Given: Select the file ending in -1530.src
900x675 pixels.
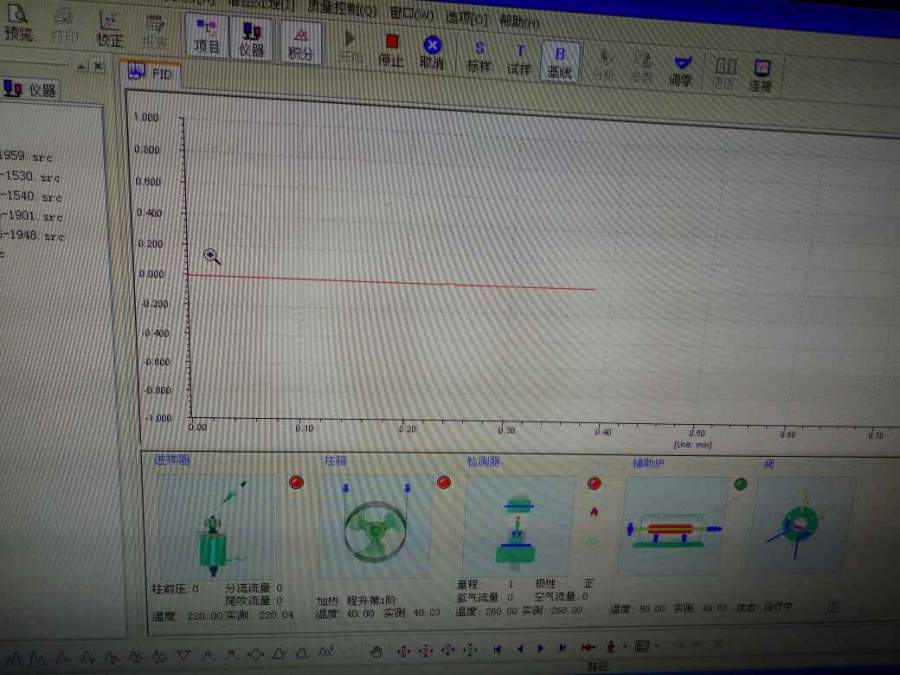Looking at the screenshot, I should click(x=30, y=176).
